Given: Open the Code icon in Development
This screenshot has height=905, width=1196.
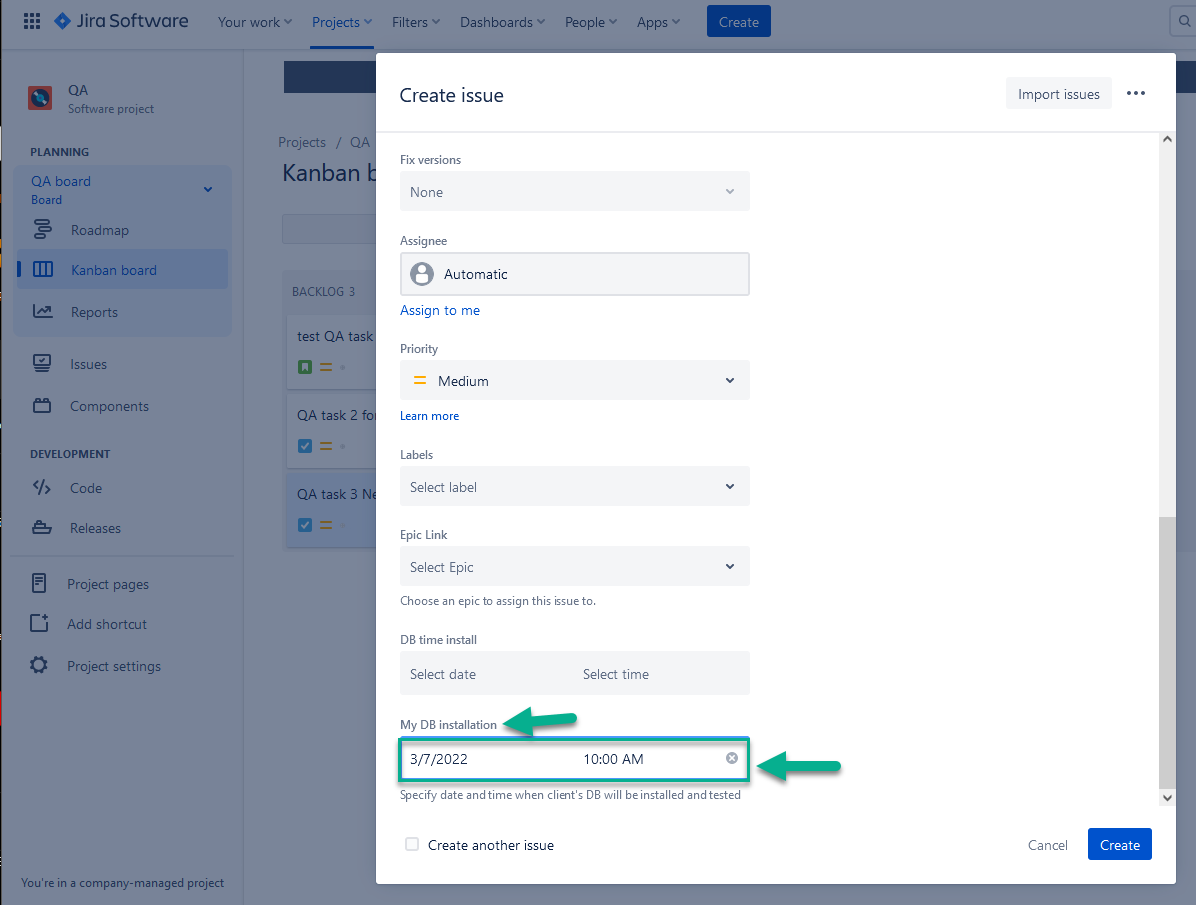Looking at the screenshot, I should pos(41,488).
